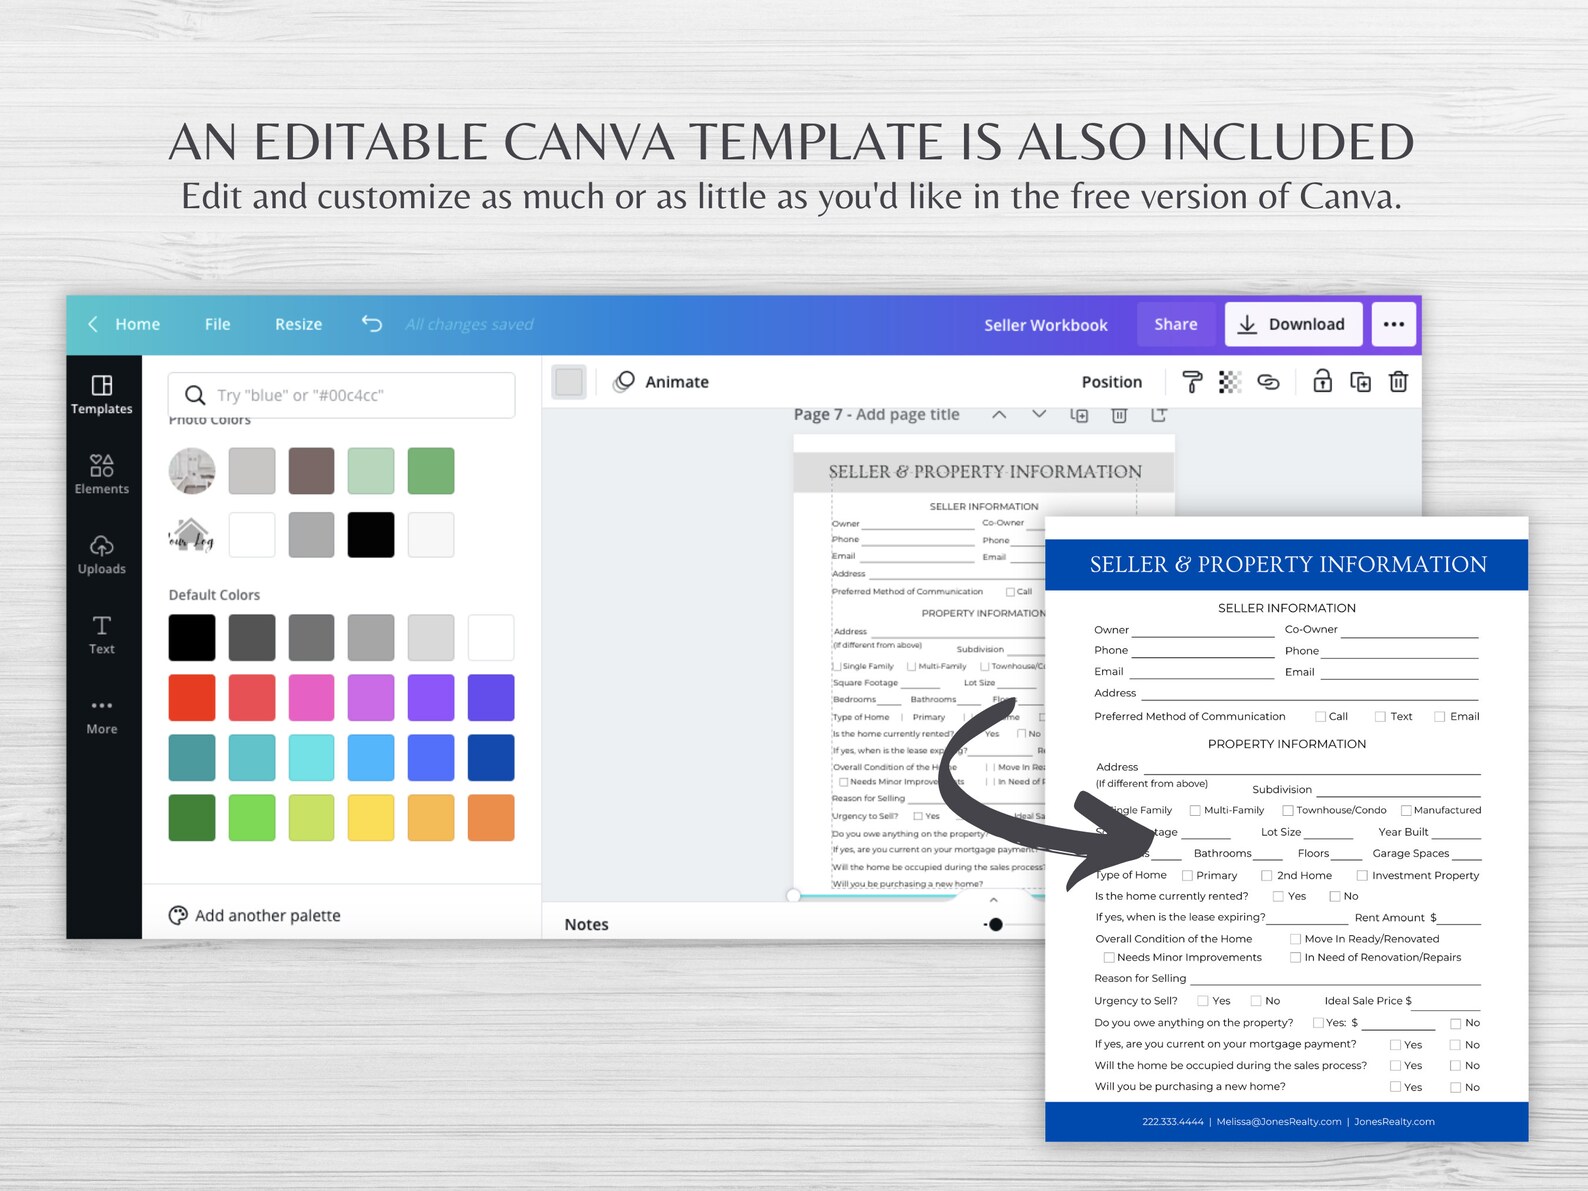Expand the Notes panel chevron

tap(994, 900)
